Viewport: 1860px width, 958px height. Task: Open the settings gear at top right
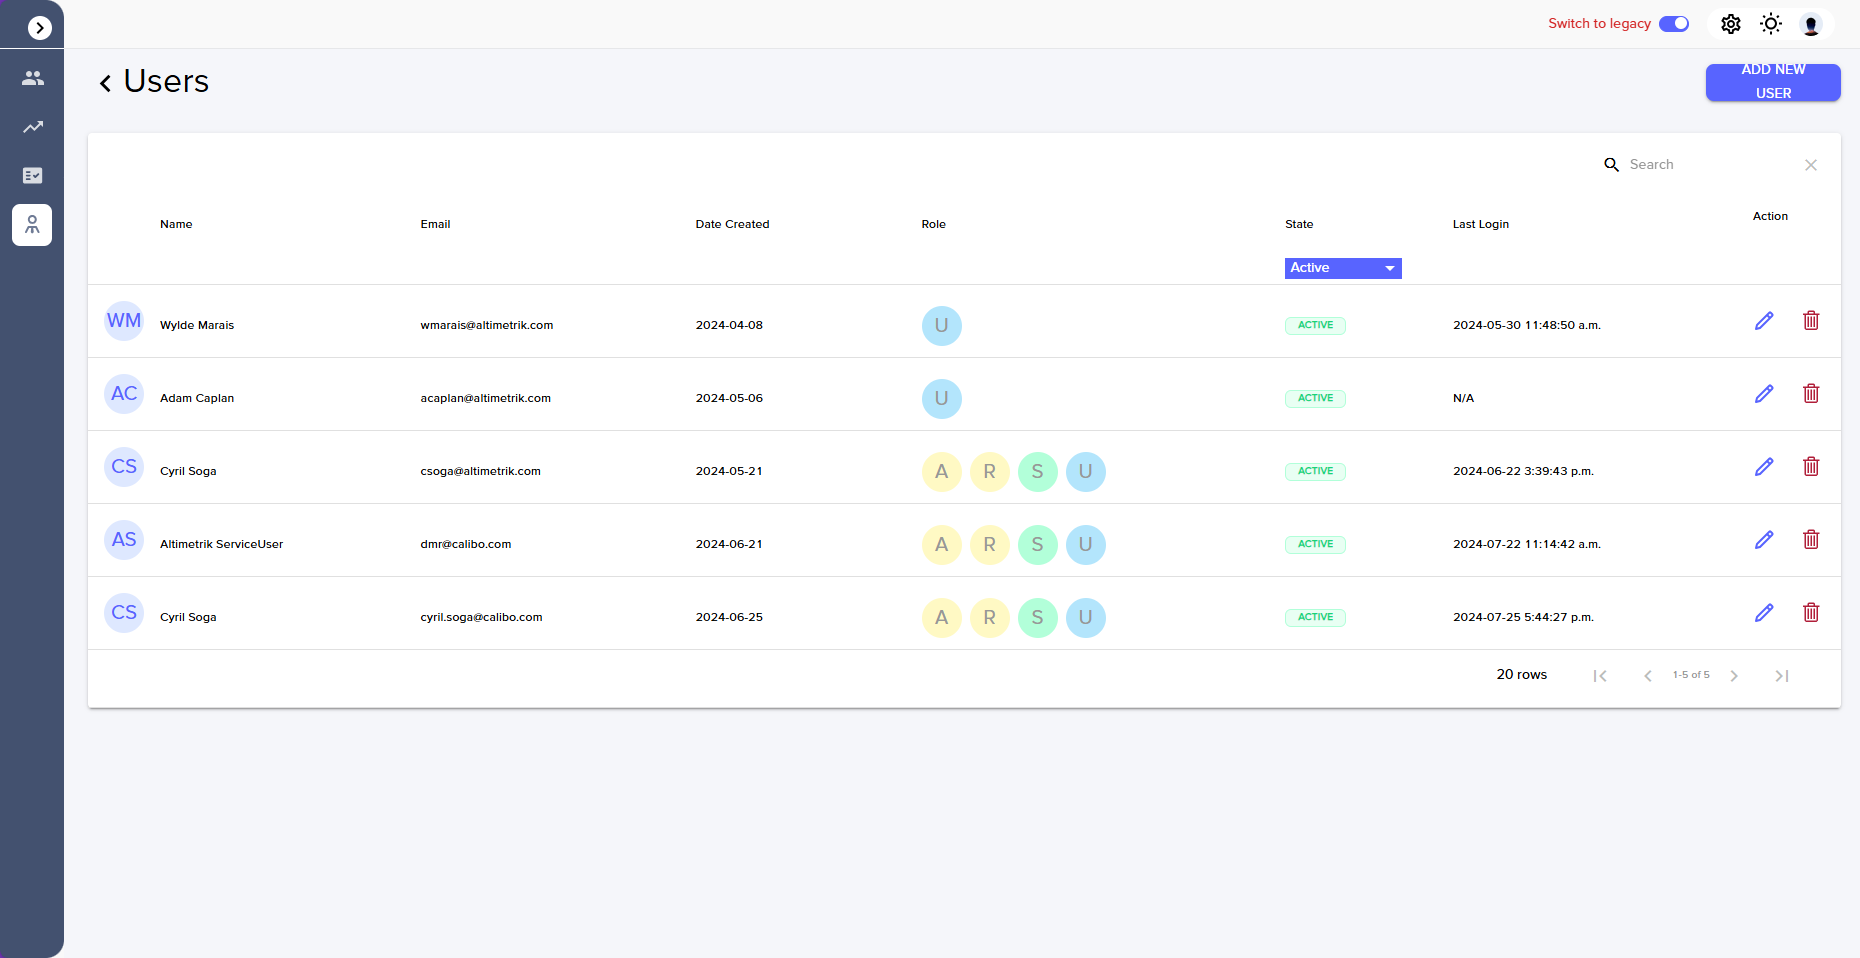click(1730, 23)
